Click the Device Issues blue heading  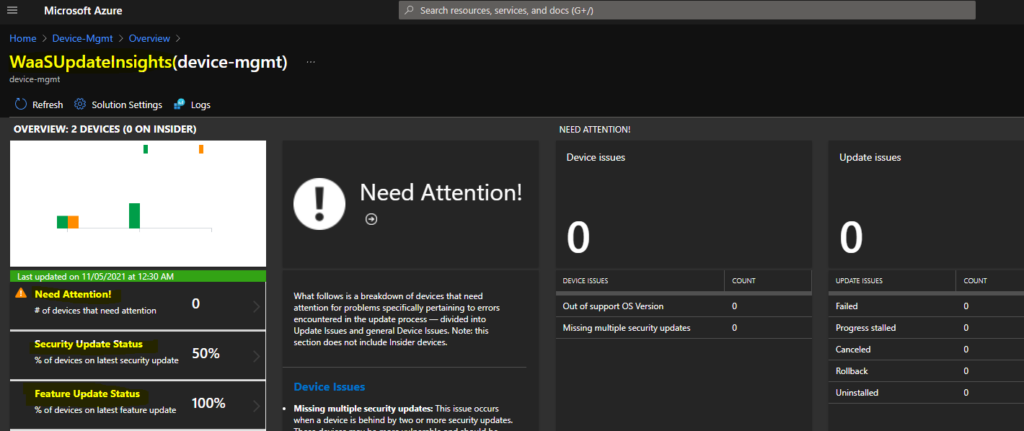pos(329,387)
